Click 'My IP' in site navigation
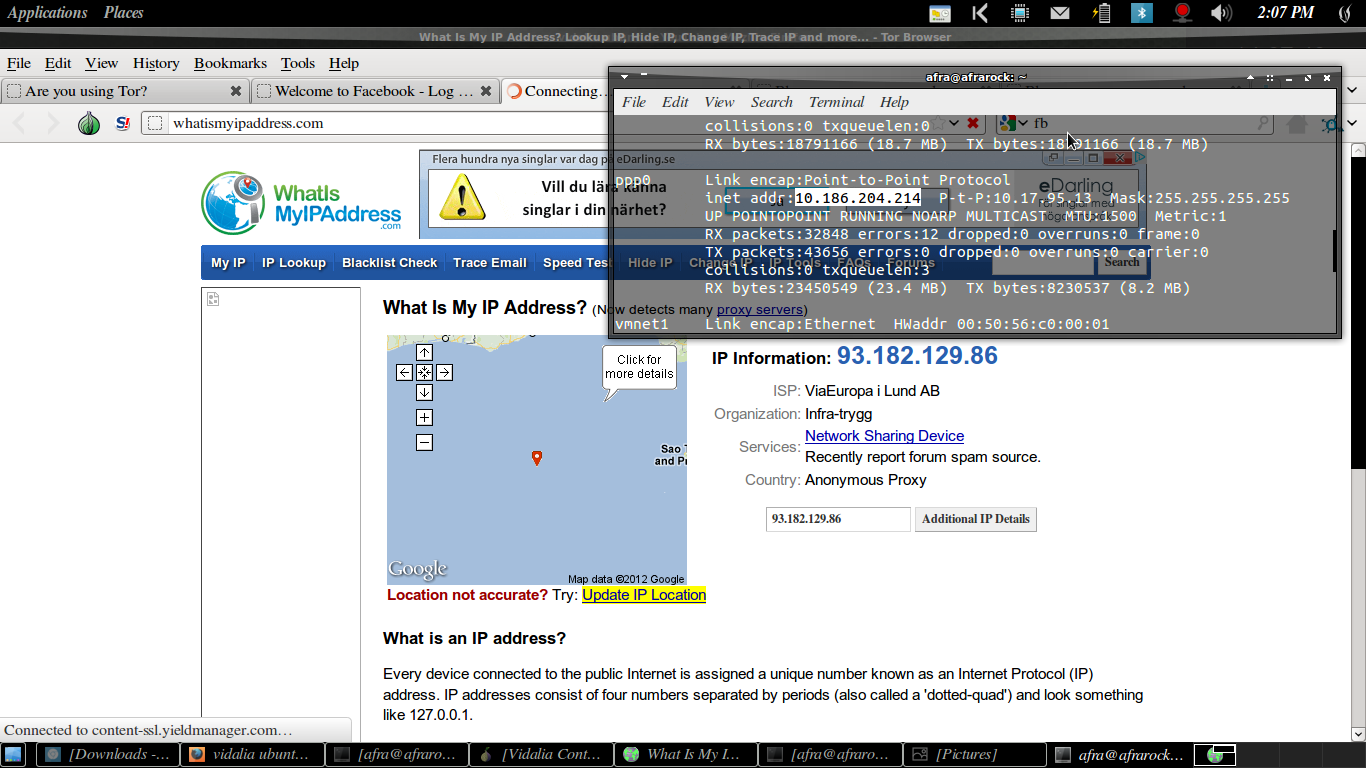The image size is (1366, 768). (228, 263)
